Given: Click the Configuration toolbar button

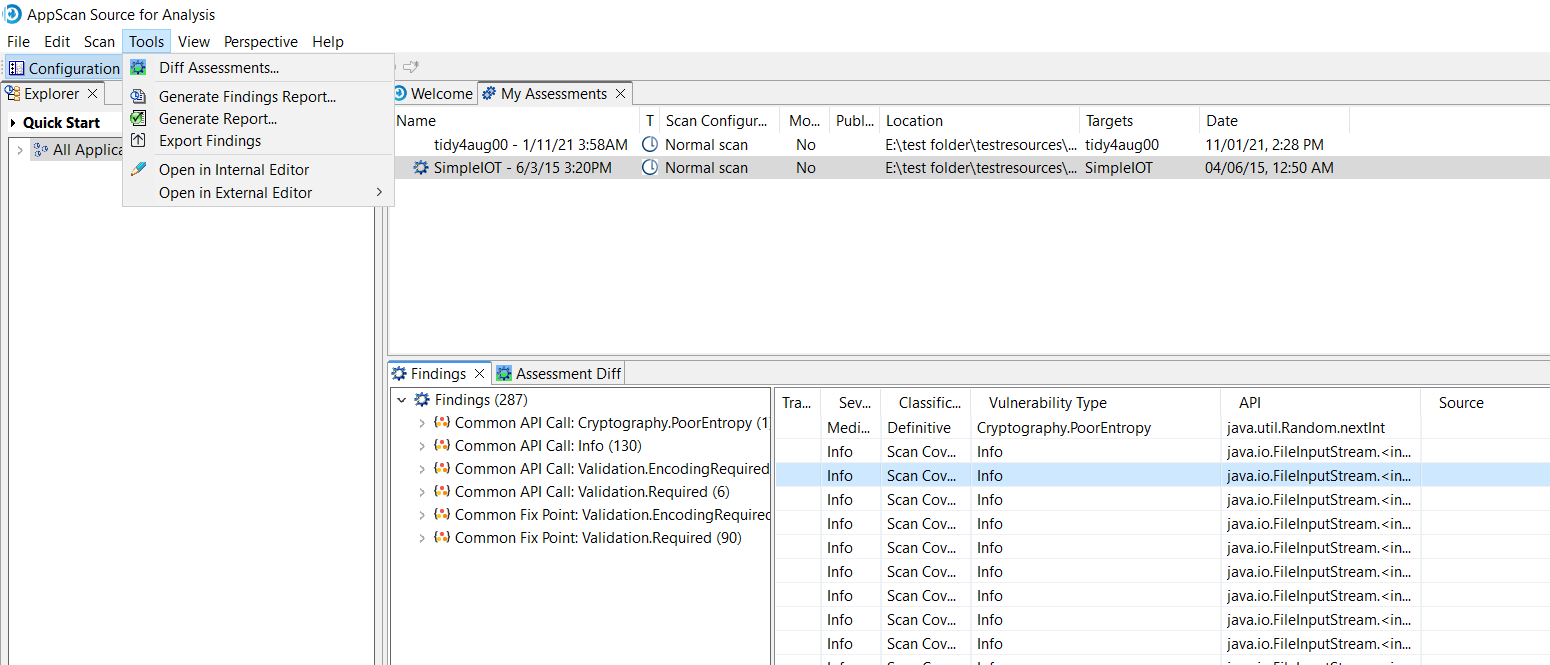Looking at the screenshot, I should coord(63,69).
